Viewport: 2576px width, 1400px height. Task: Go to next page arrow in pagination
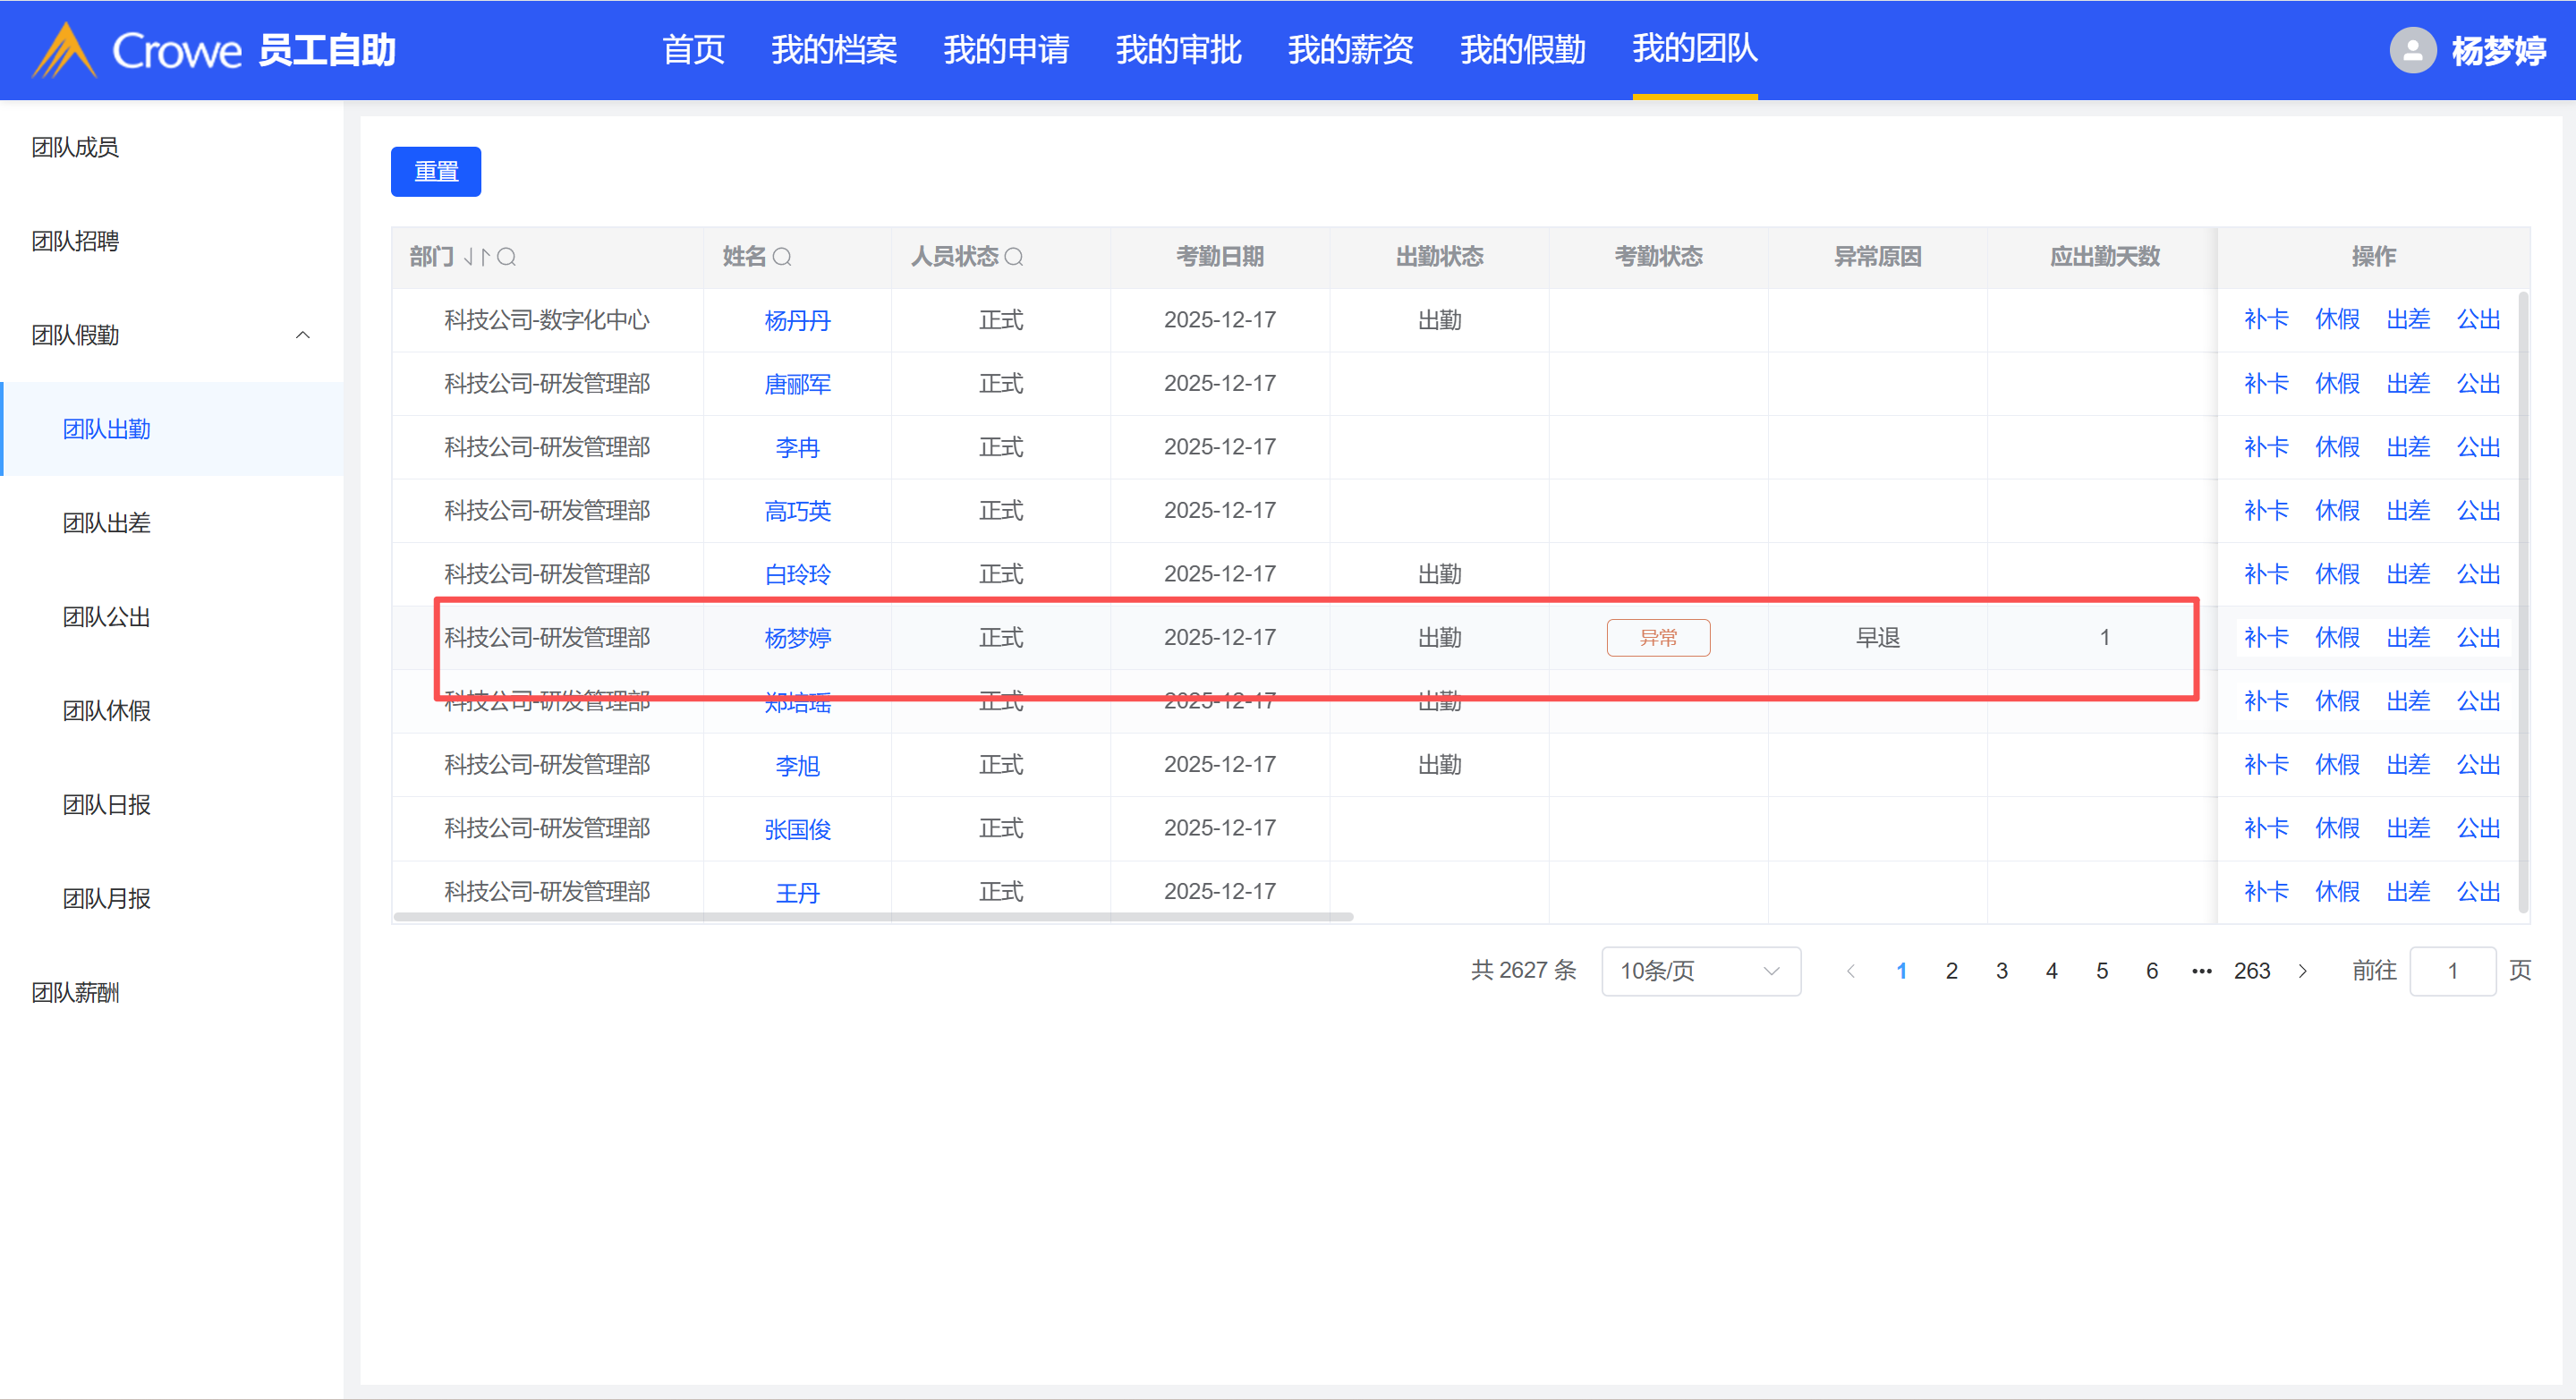click(x=2303, y=971)
